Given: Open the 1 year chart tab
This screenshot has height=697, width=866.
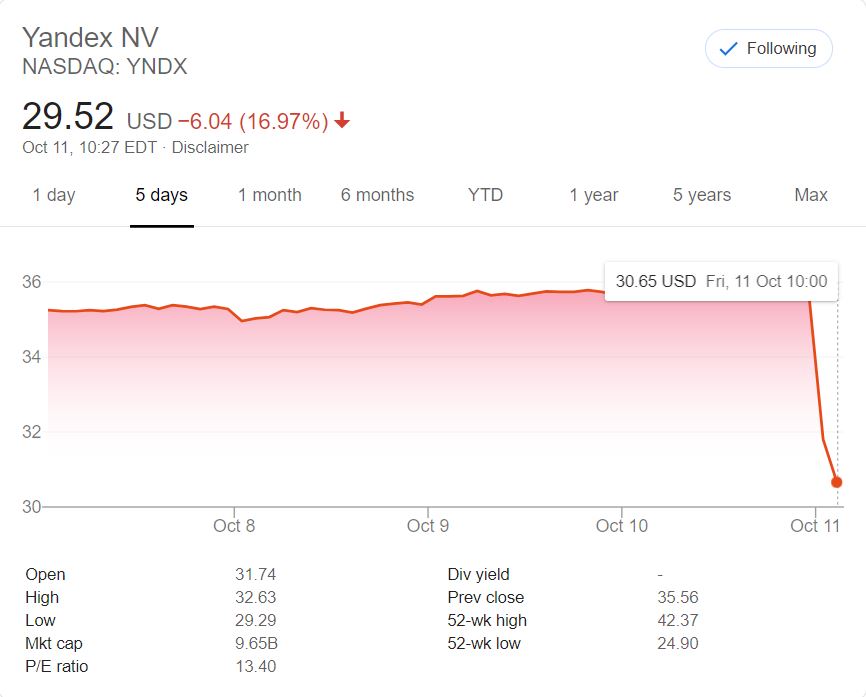Looking at the screenshot, I should pos(594,195).
